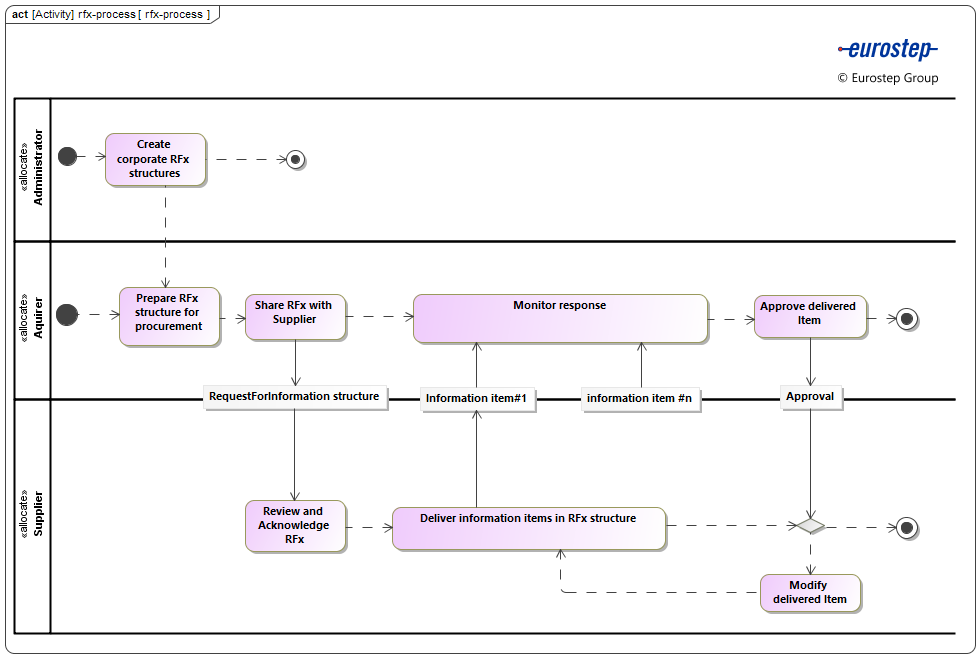Select the Aquirer lane start node
This screenshot has width=980, height=658.
pos(67,315)
